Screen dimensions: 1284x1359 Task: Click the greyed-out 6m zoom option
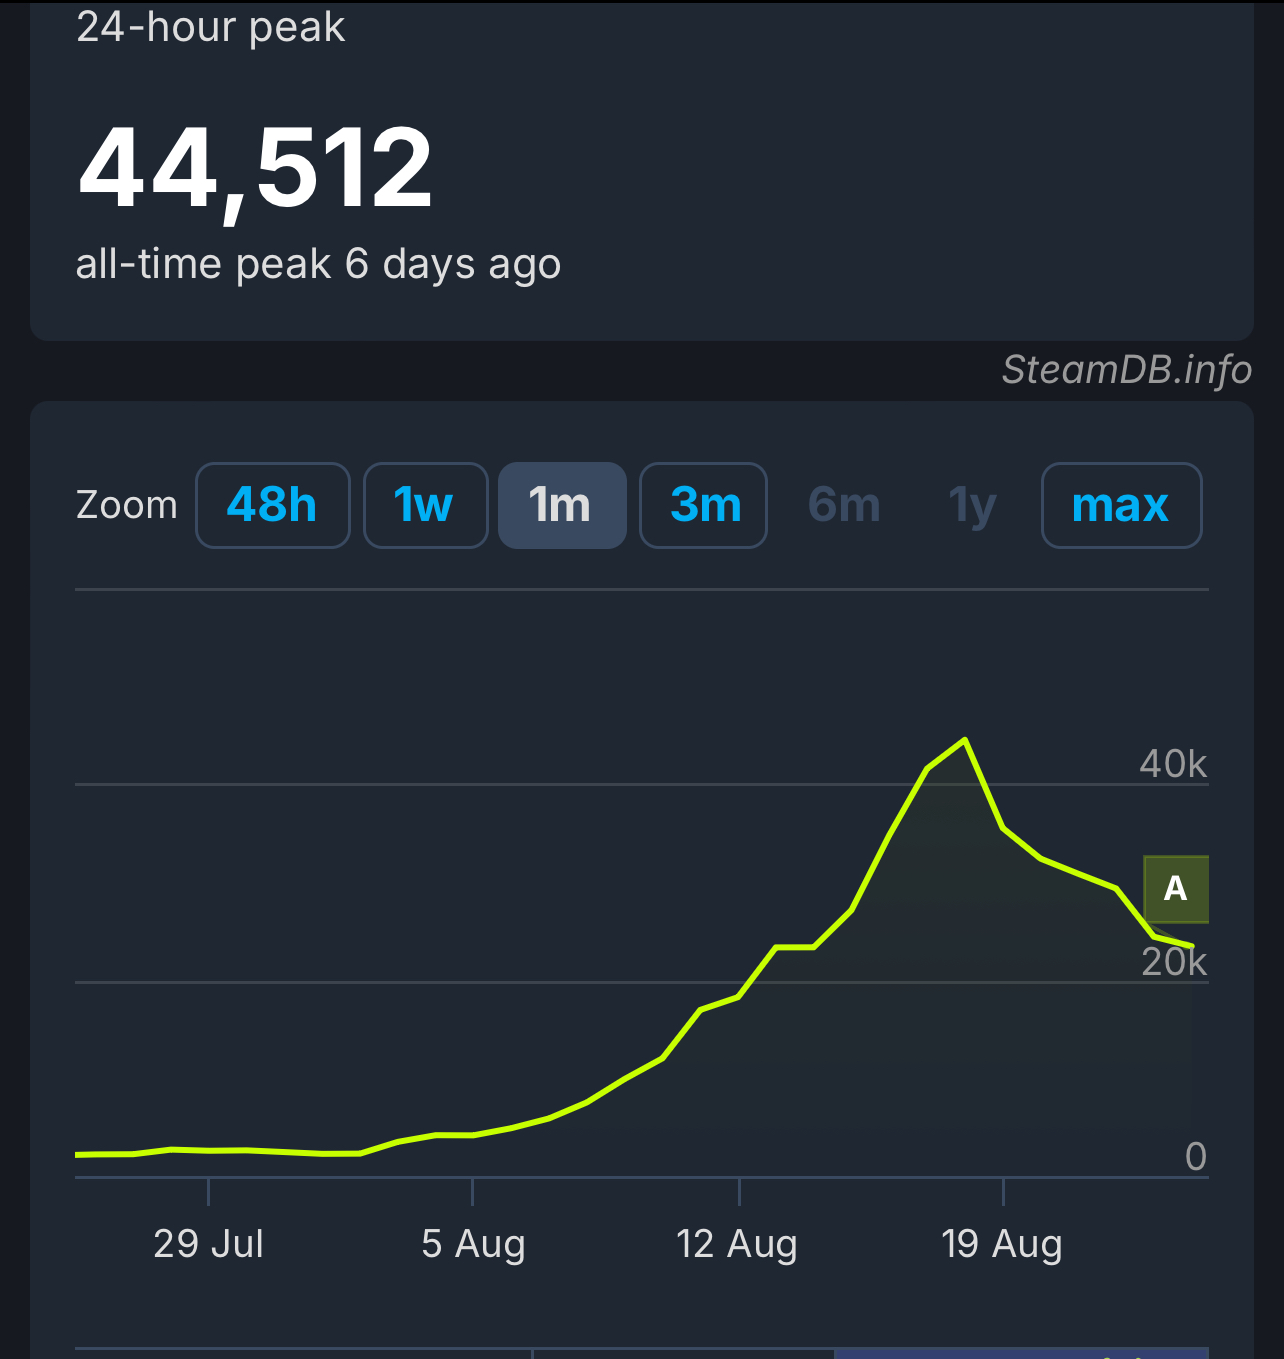click(844, 505)
